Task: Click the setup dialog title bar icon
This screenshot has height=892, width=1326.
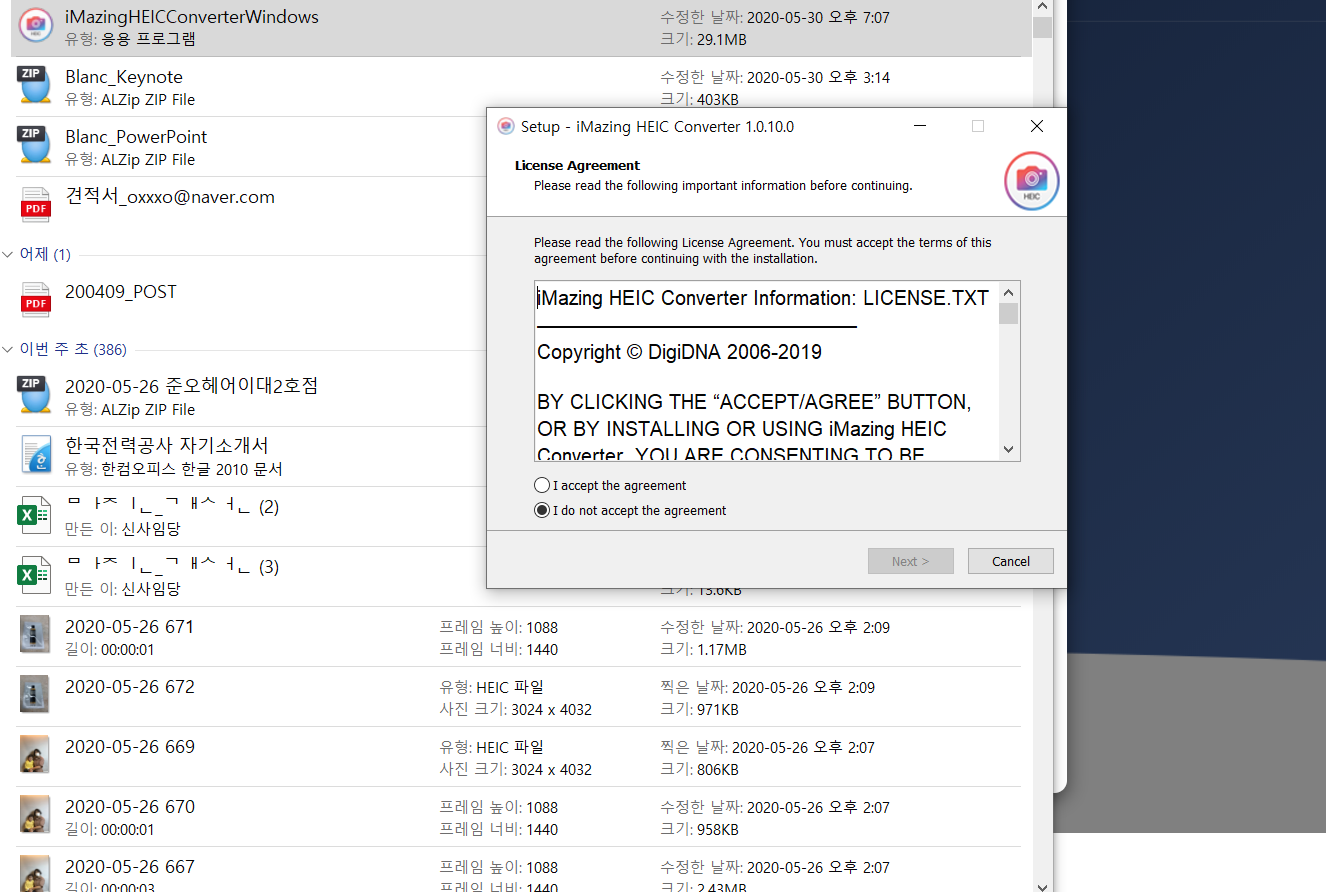Action: coord(505,126)
